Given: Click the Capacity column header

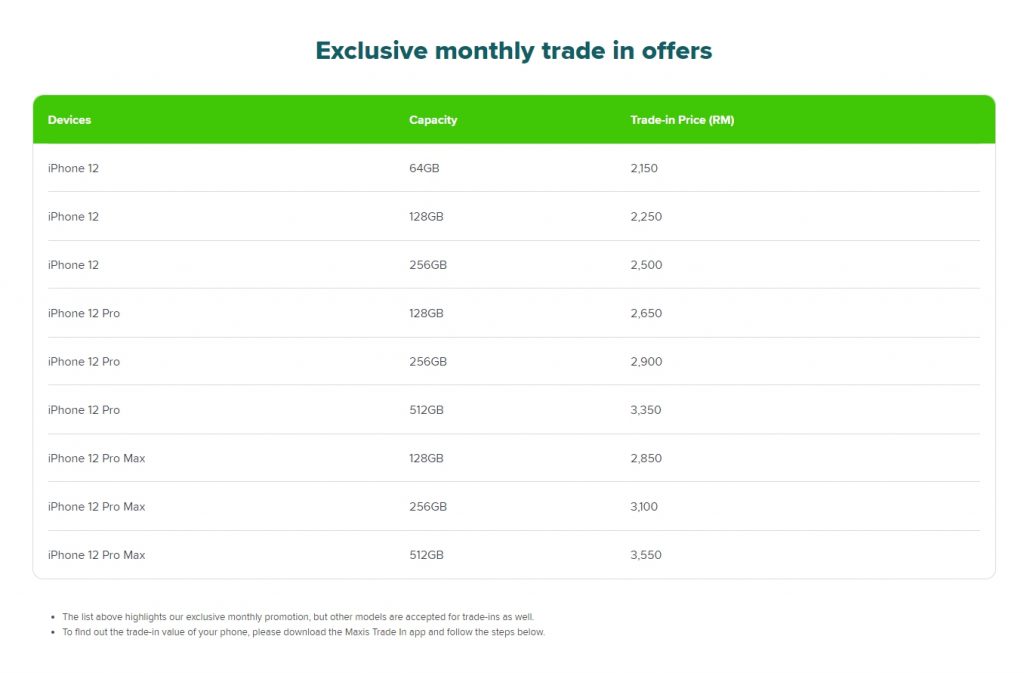Looking at the screenshot, I should click(x=433, y=120).
